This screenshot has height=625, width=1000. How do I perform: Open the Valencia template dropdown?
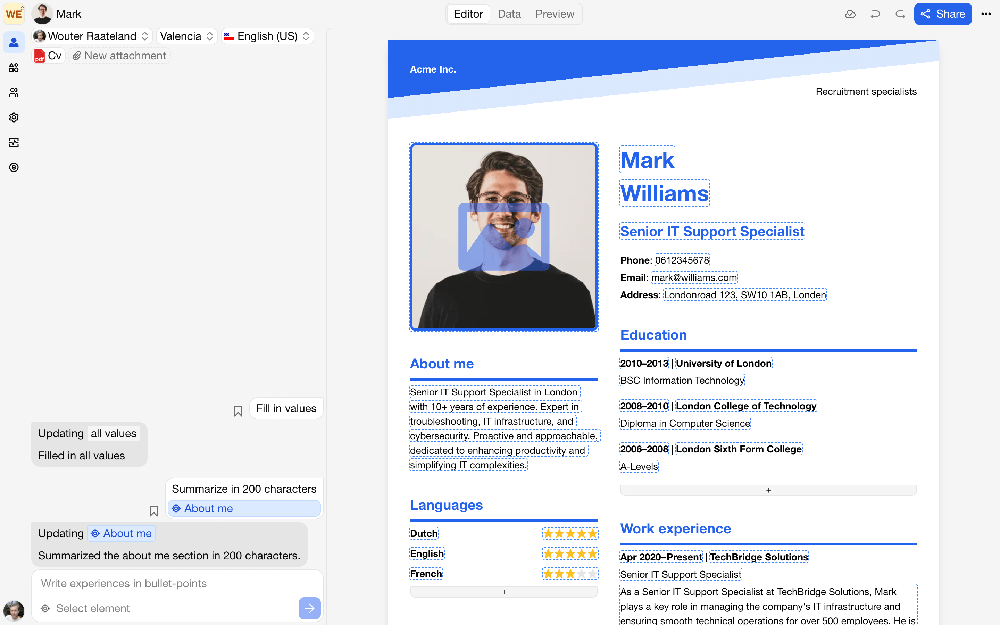click(x=186, y=35)
